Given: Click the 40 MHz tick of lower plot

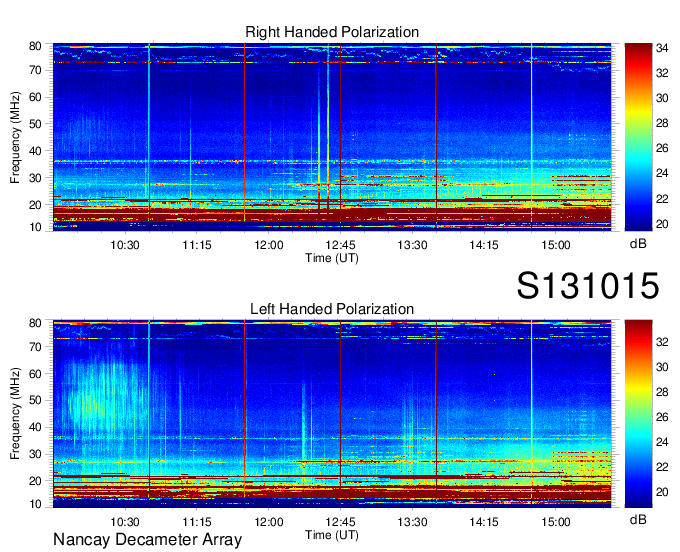Looking at the screenshot, I should pyautogui.click(x=35, y=427).
